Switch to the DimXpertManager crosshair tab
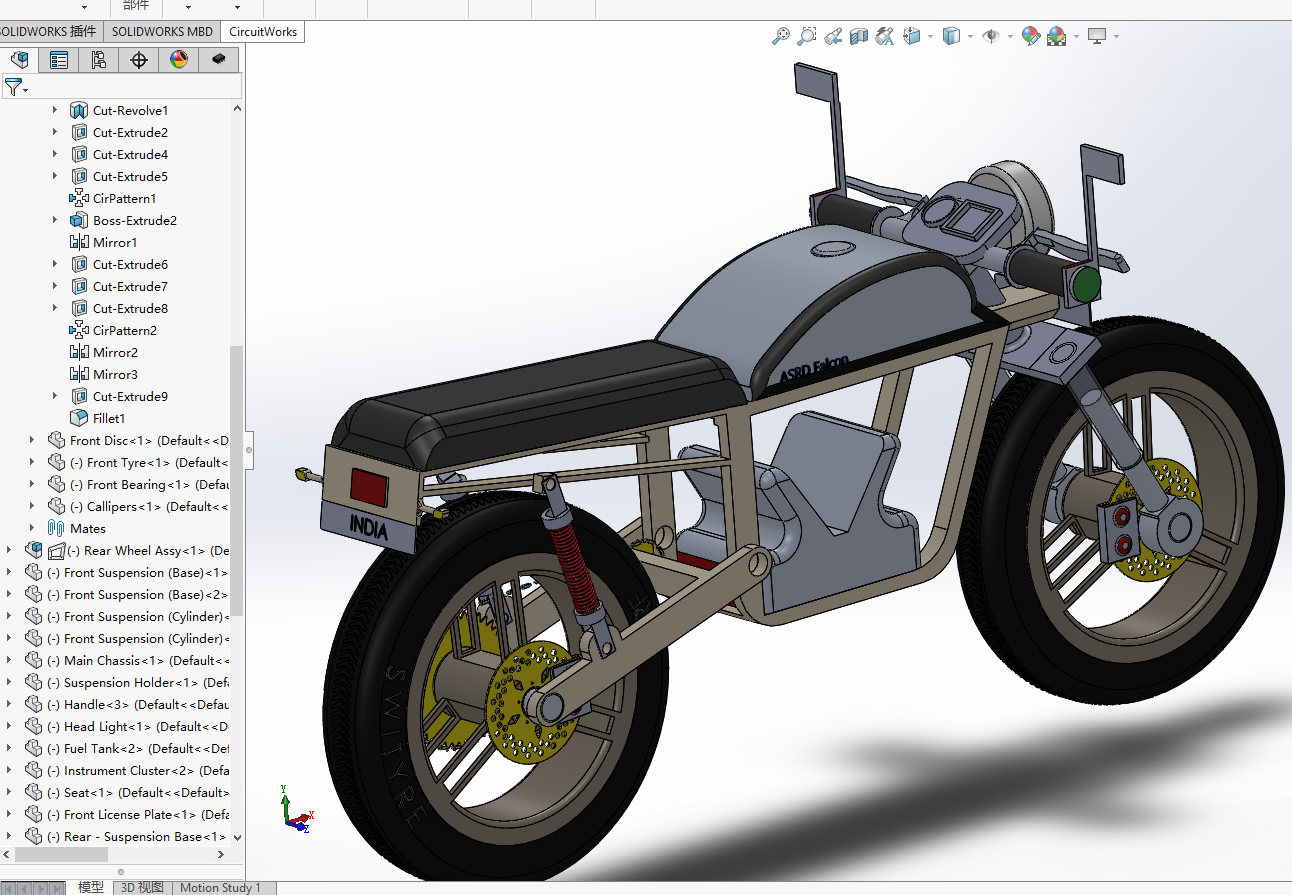The image size is (1292, 895). pos(139,60)
